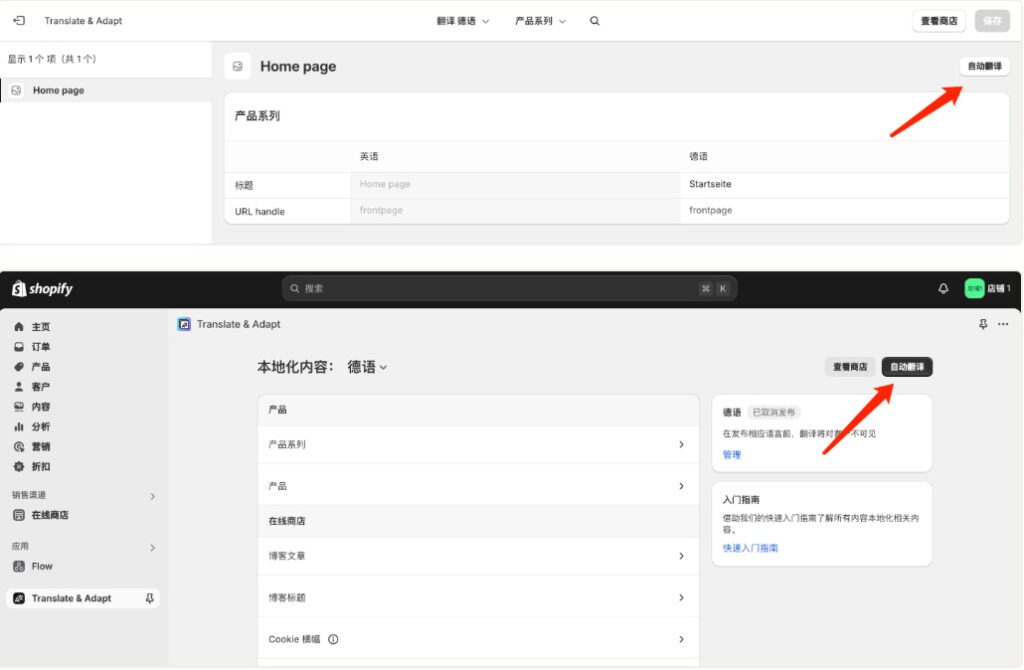The height and width of the screenshot is (670, 1024).
Task: Select 在线商店 sales channel
Action: pyautogui.click(x=49, y=515)
